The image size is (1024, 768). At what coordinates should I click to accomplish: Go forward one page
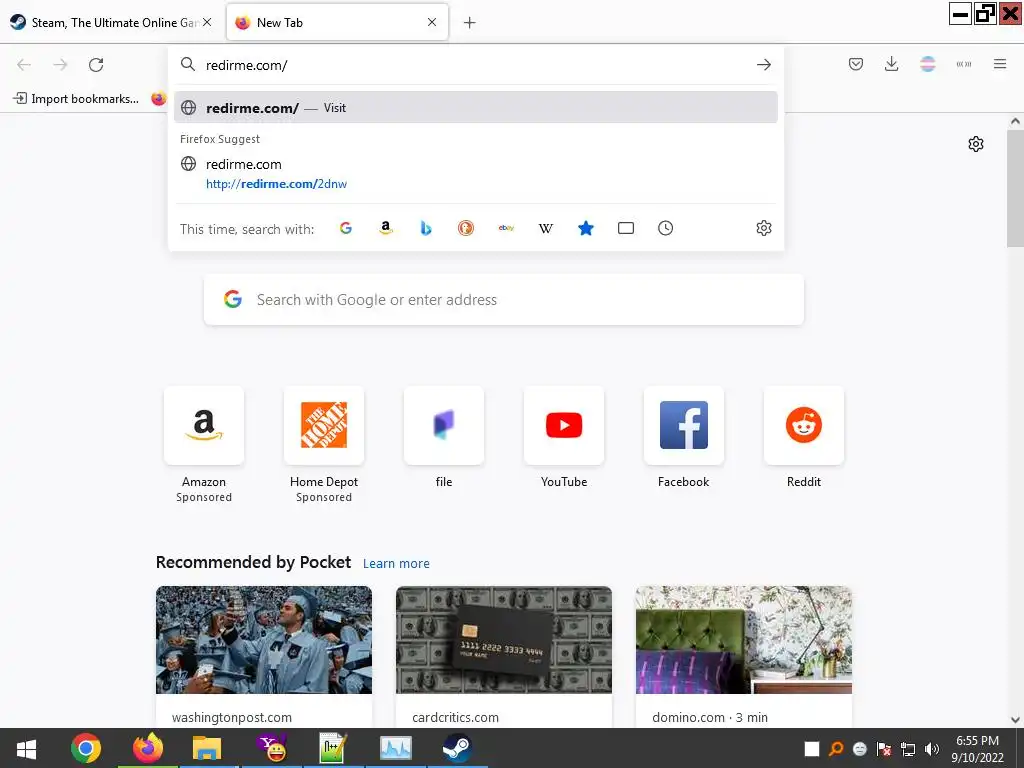60,65
